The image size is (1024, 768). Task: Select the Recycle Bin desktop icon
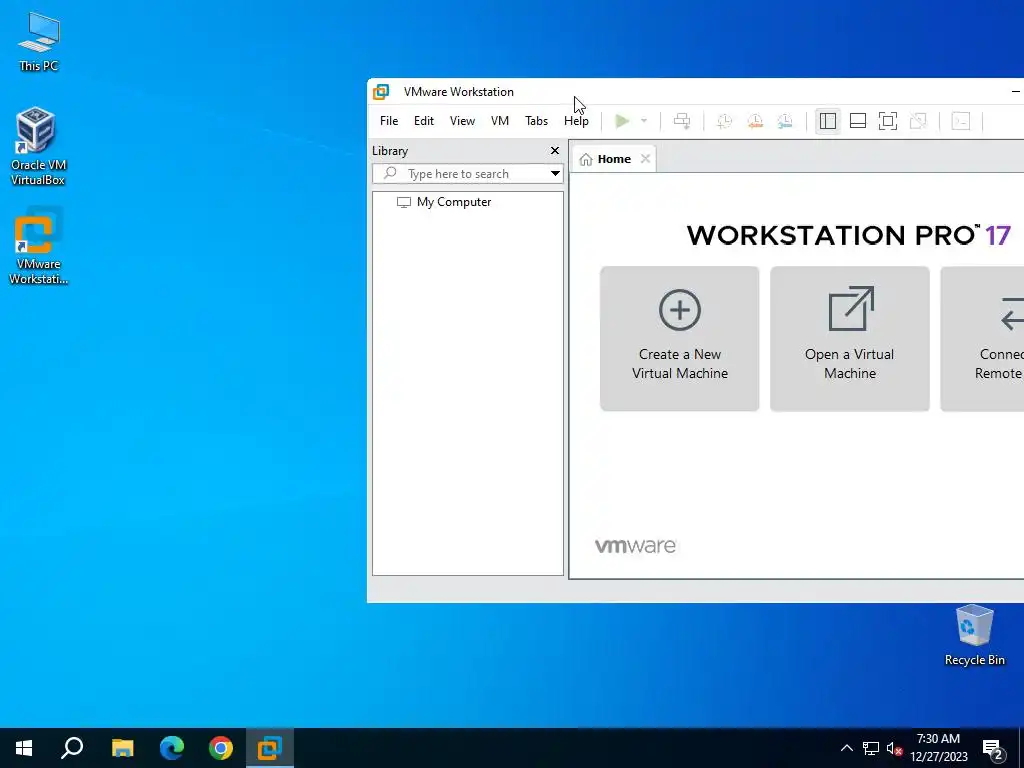974,635
